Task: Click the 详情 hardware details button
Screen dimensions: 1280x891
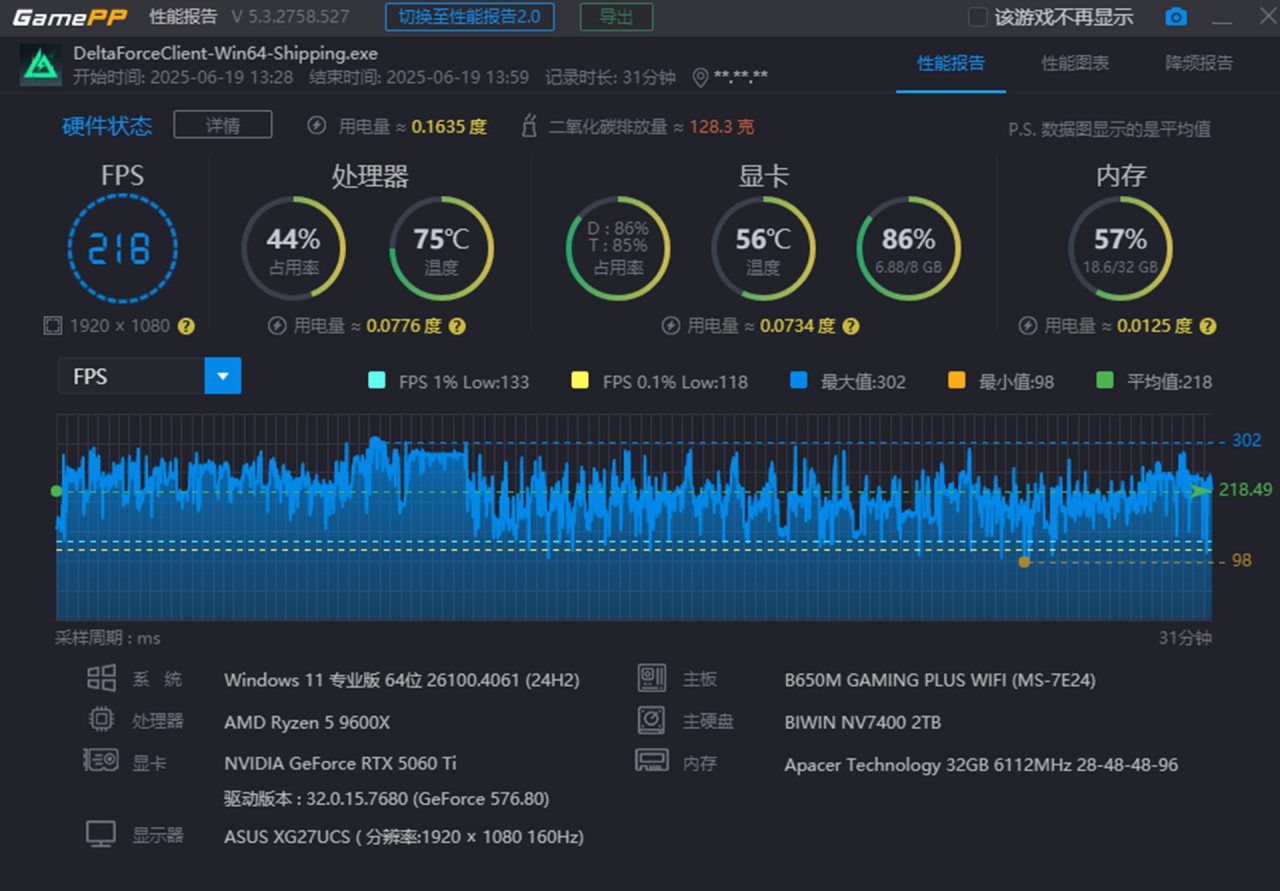Action: point(222,125)
